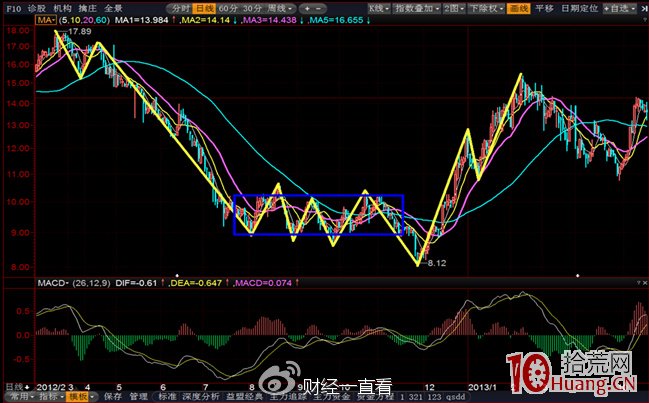Screen dimensions: 649x403
Task: Switch to 分时 intraday view
Action: click(179, 7)
